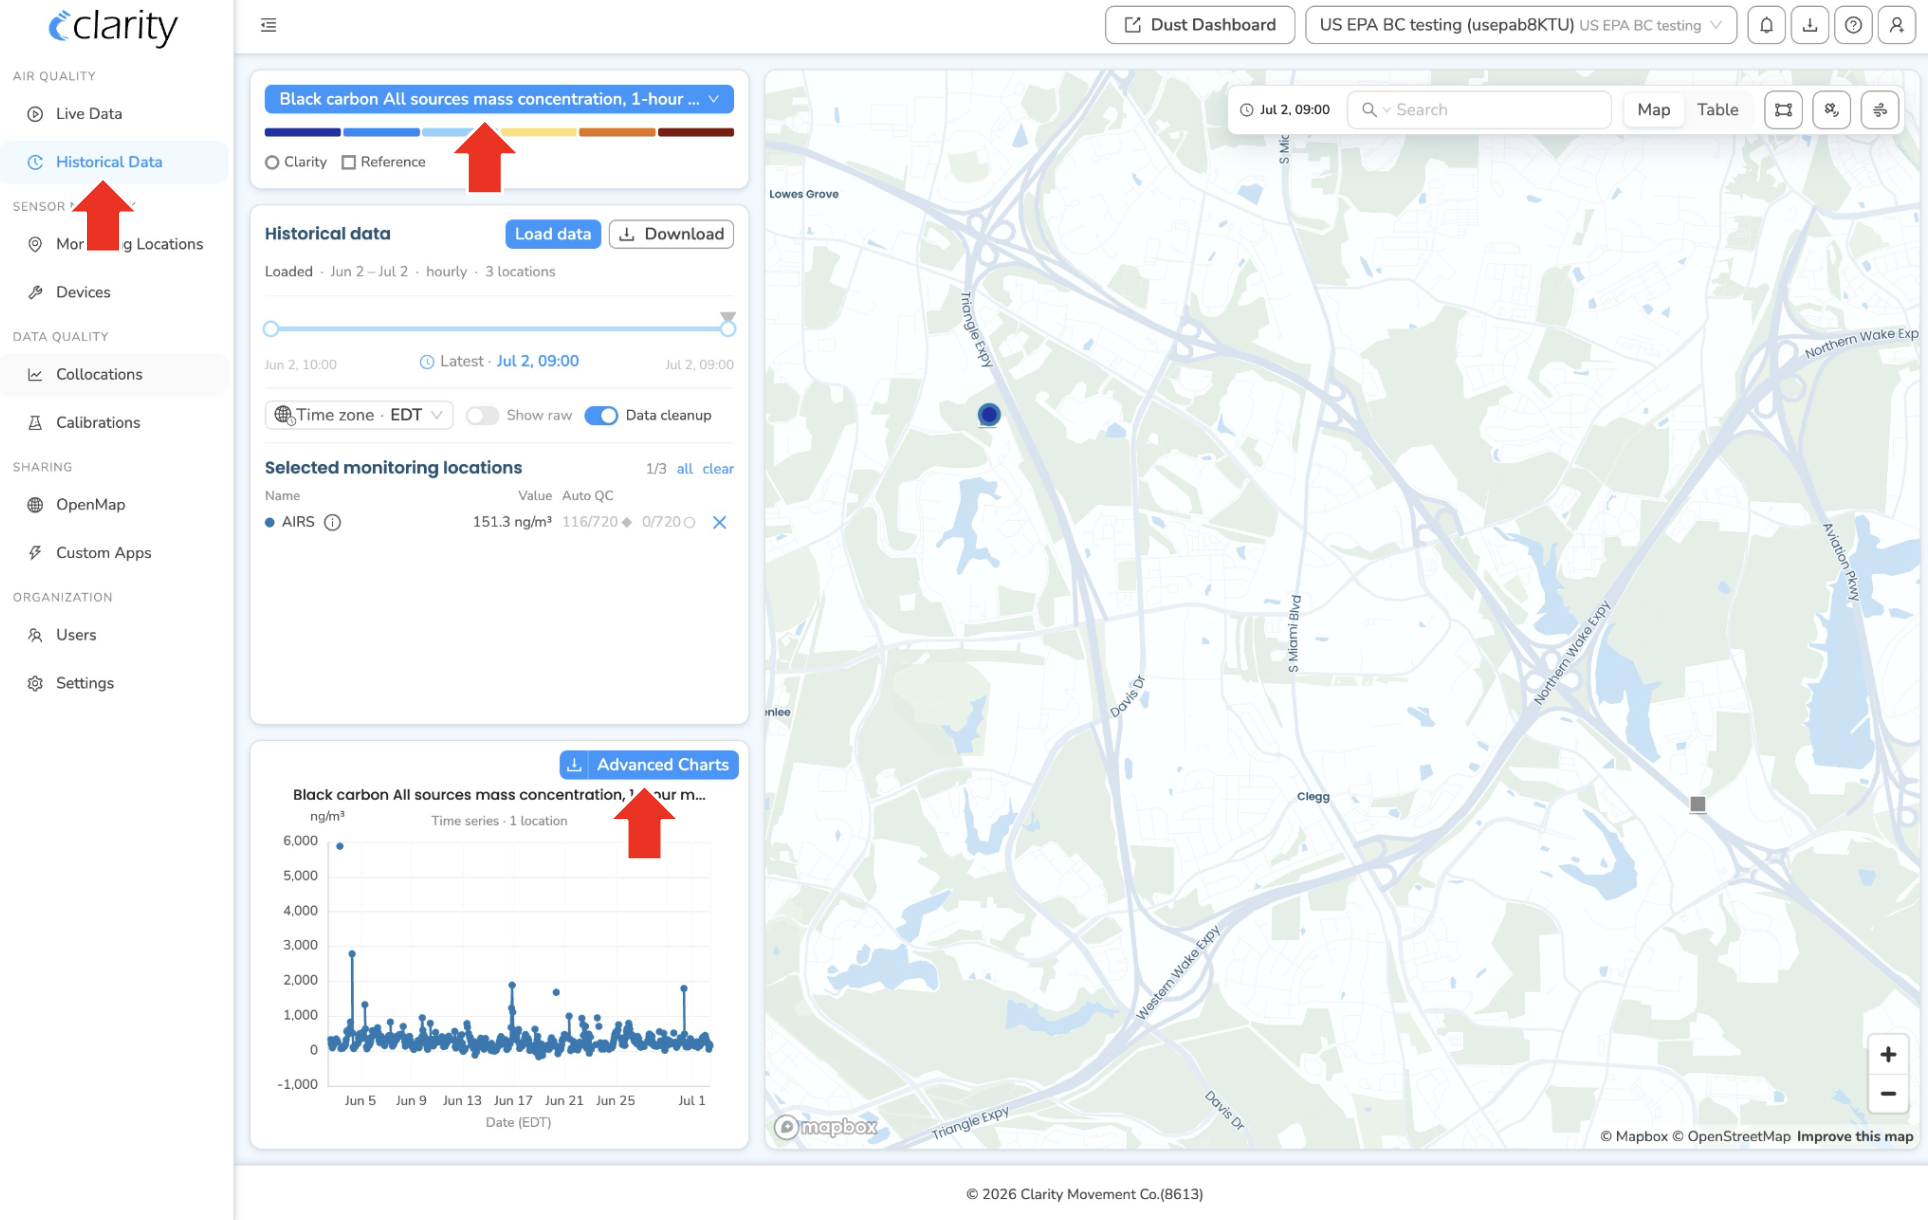Open Settings page
Viewport: 1928px width, 1220px height.
(x=114, y=682)
